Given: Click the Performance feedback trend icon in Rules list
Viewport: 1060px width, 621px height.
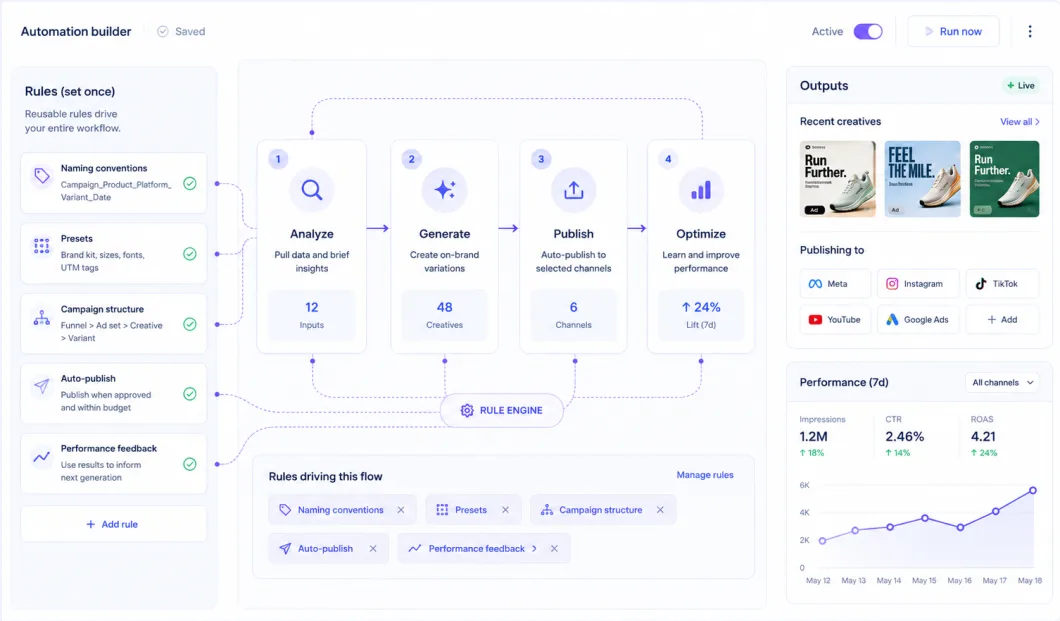Looking at the screenshot, I should pos(41,457).
